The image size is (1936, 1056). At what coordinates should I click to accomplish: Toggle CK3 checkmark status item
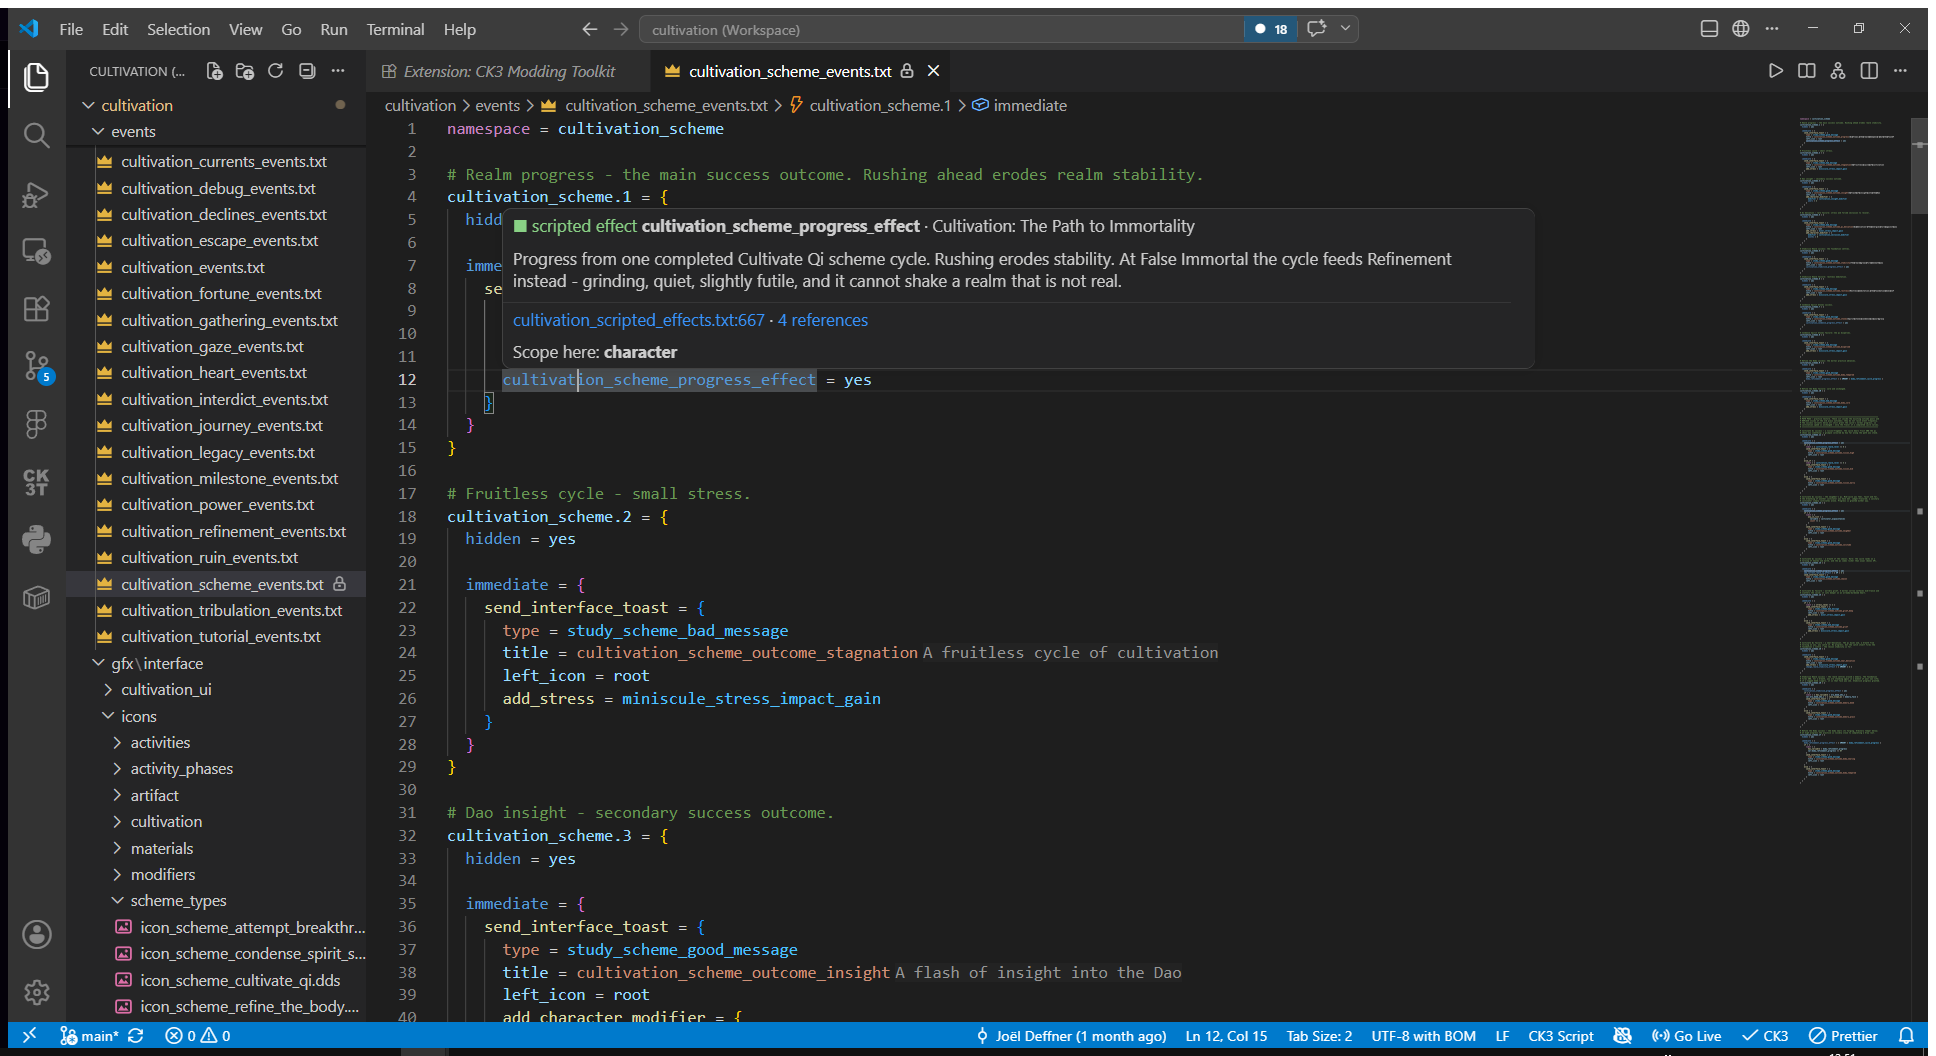1765,1036
